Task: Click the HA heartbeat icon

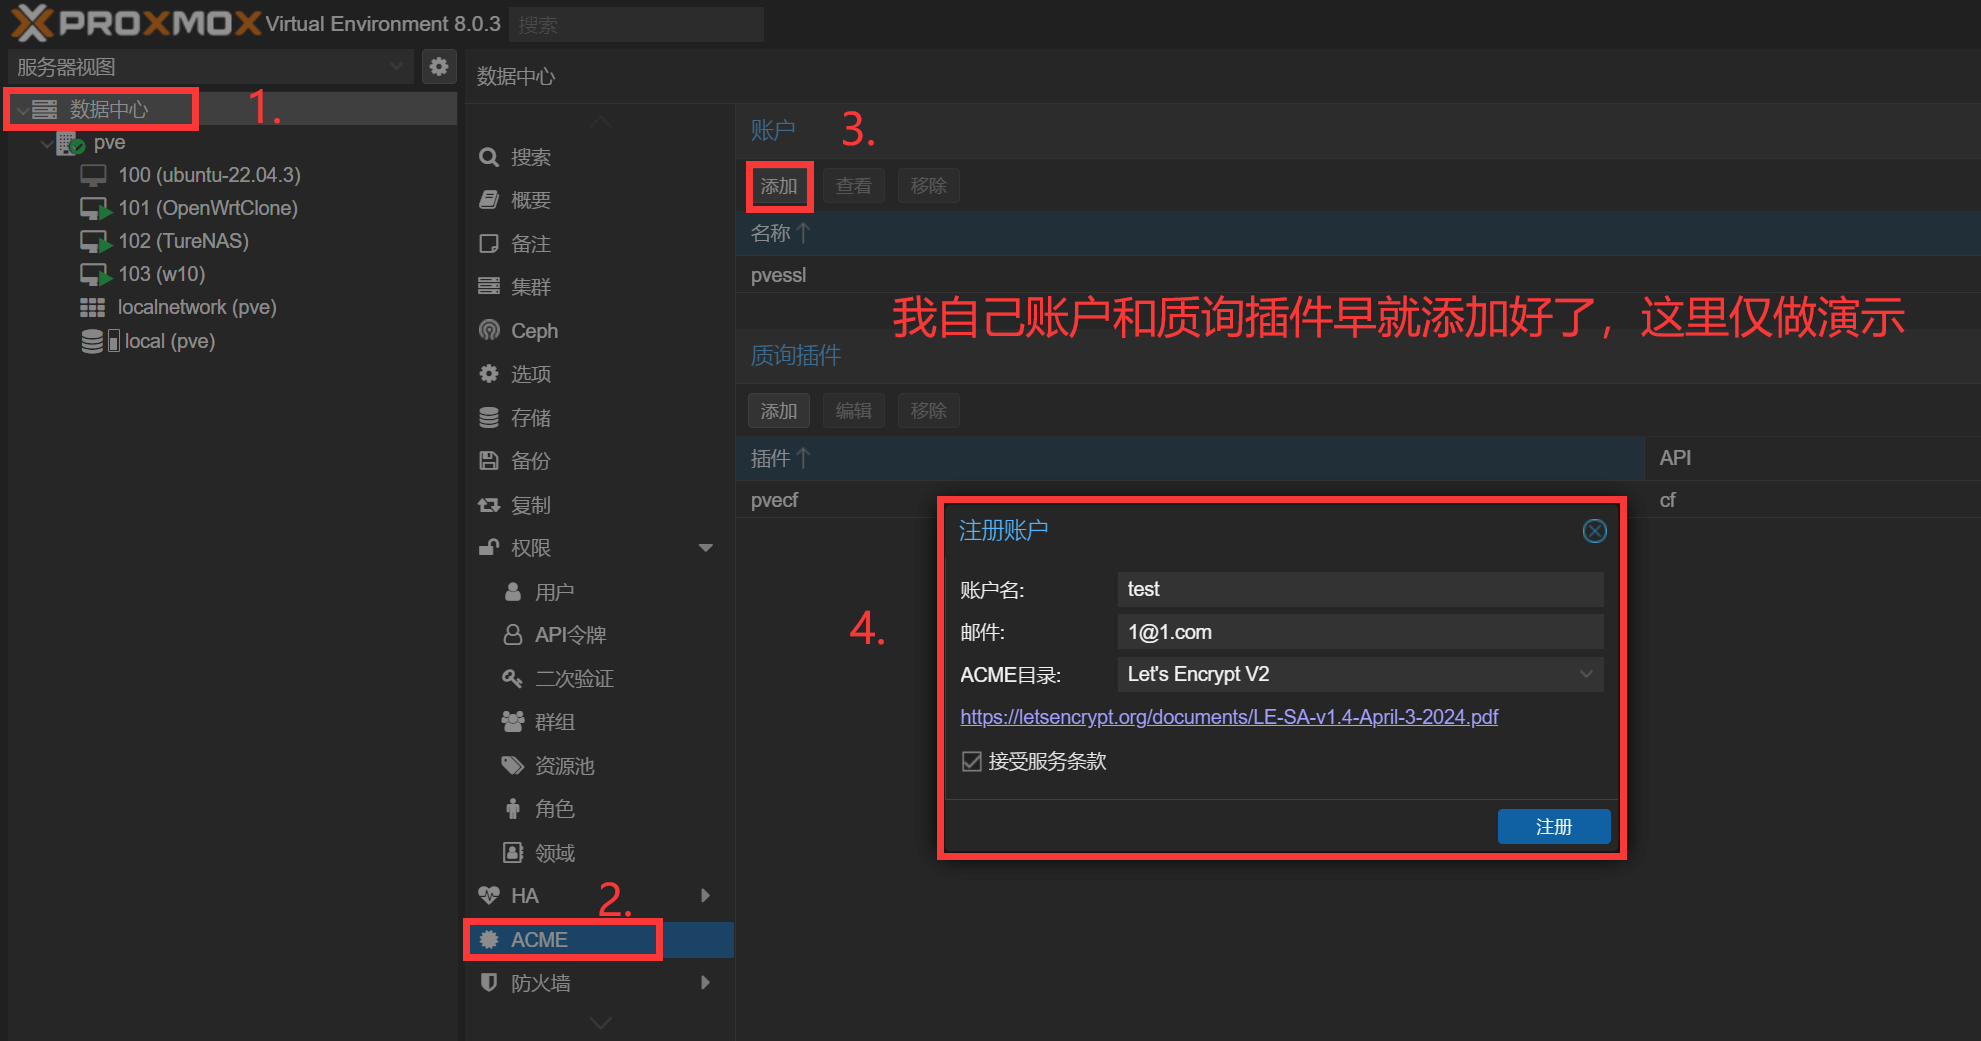Action: 489,895
